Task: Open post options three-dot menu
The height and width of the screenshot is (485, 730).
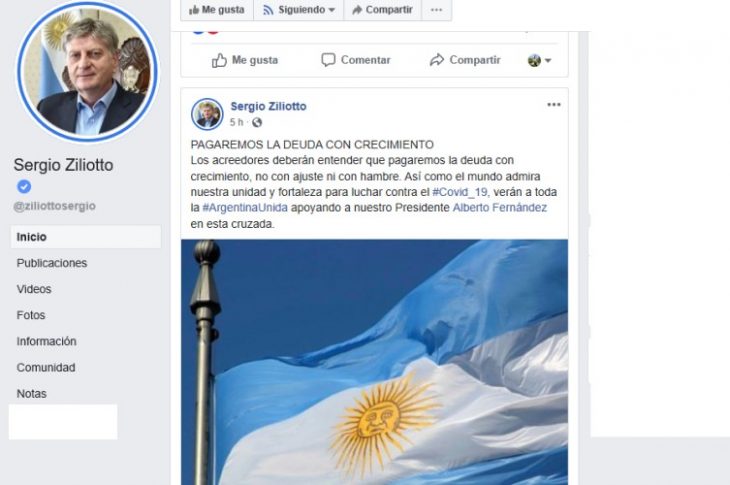Action: click(554, 105)
